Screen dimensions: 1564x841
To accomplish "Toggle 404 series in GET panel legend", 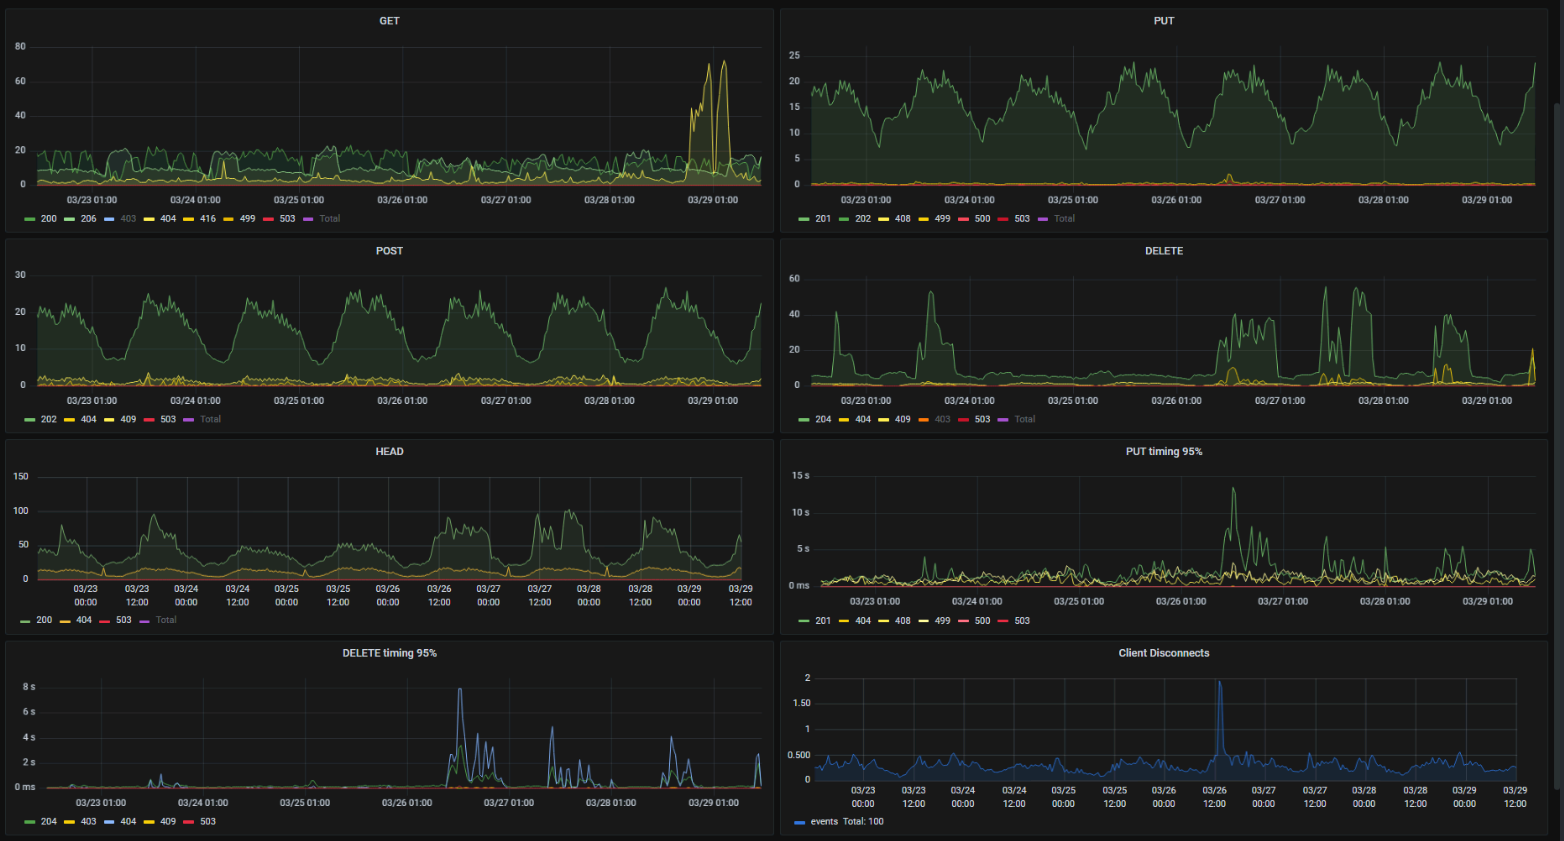I will click(160, 218).
